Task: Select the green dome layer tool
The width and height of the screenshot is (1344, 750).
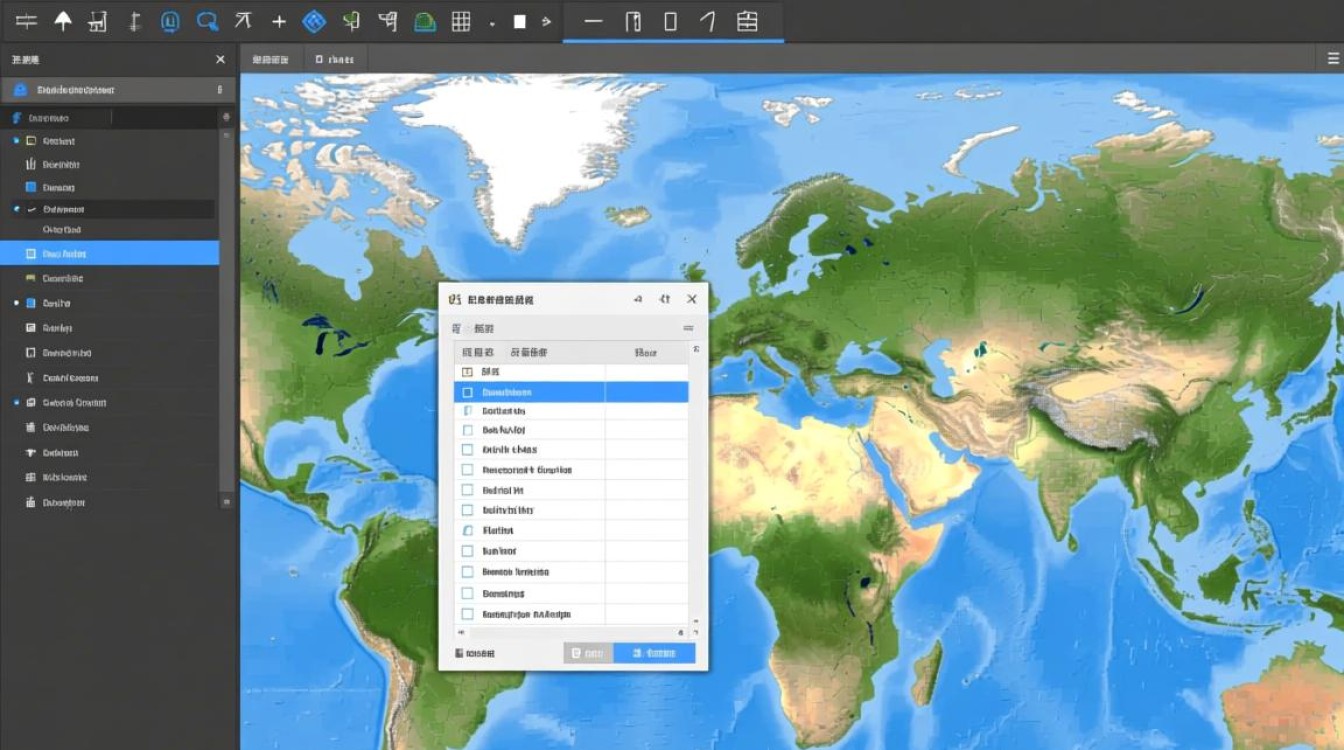Action: pyautogui.click(x=424, y=20)
